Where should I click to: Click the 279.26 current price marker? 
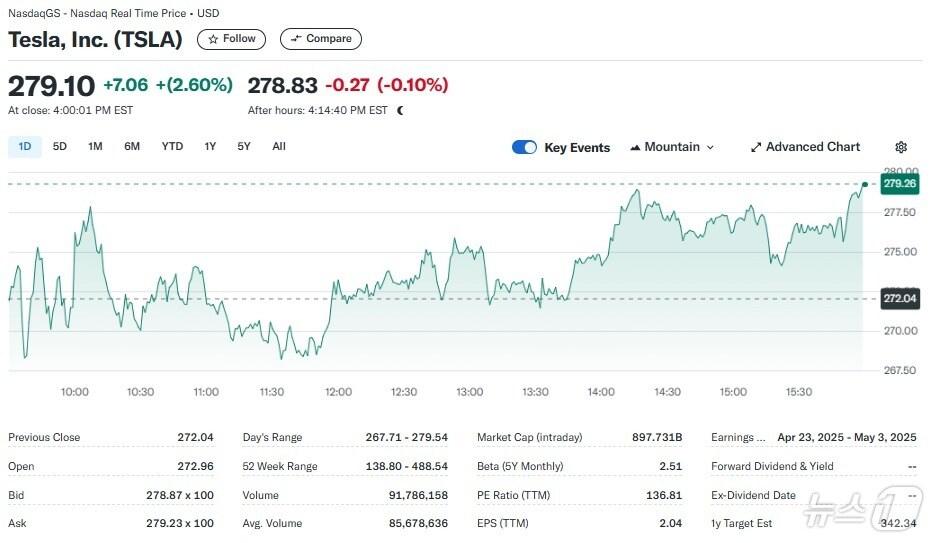898,184
